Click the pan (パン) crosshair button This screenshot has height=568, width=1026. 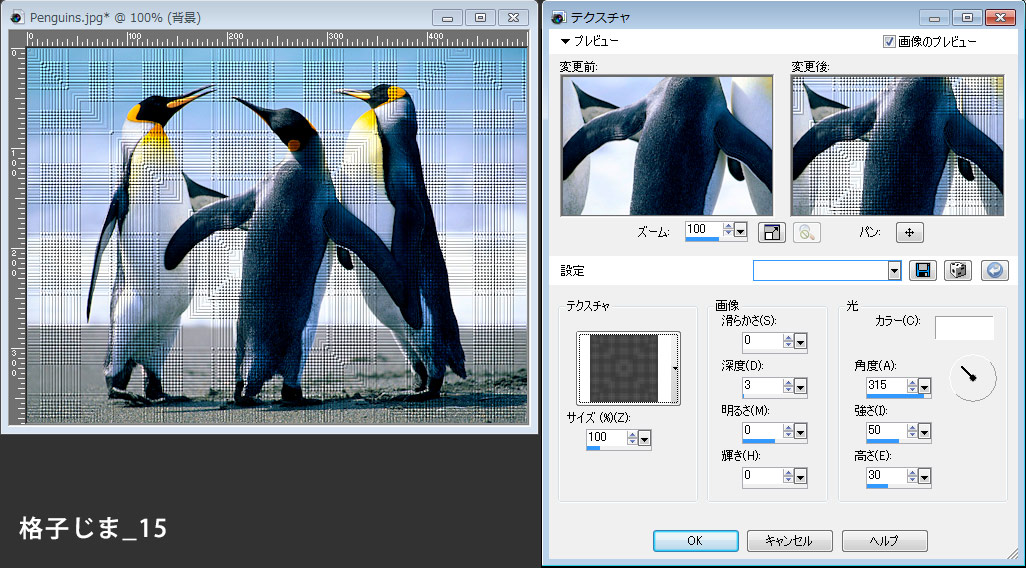909,232
